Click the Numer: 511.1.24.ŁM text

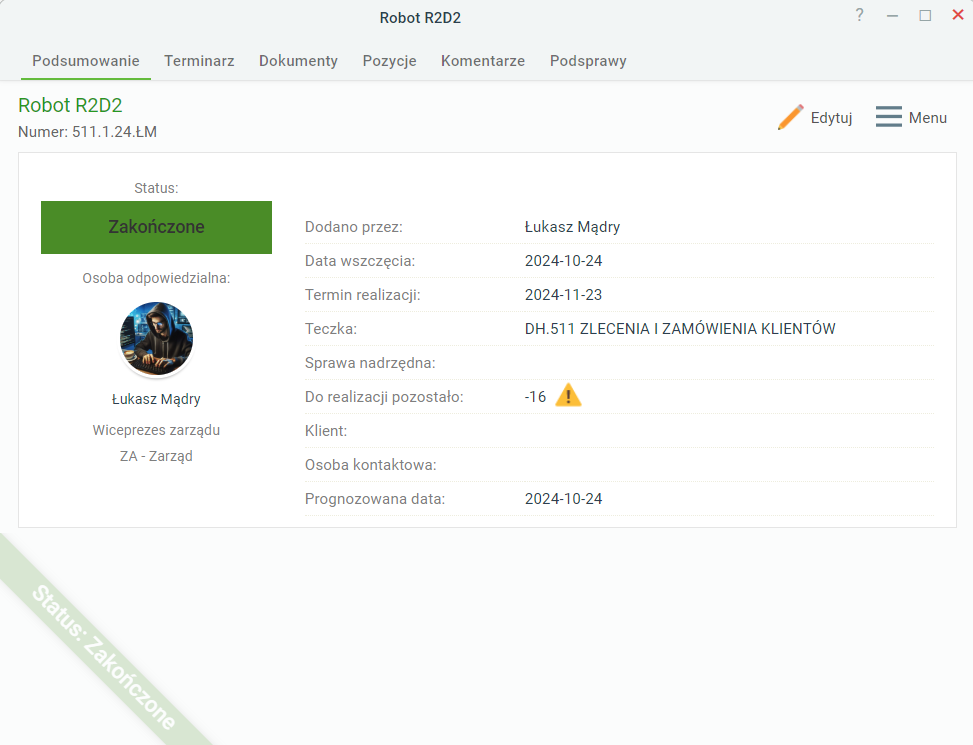[x=87, y=132]
